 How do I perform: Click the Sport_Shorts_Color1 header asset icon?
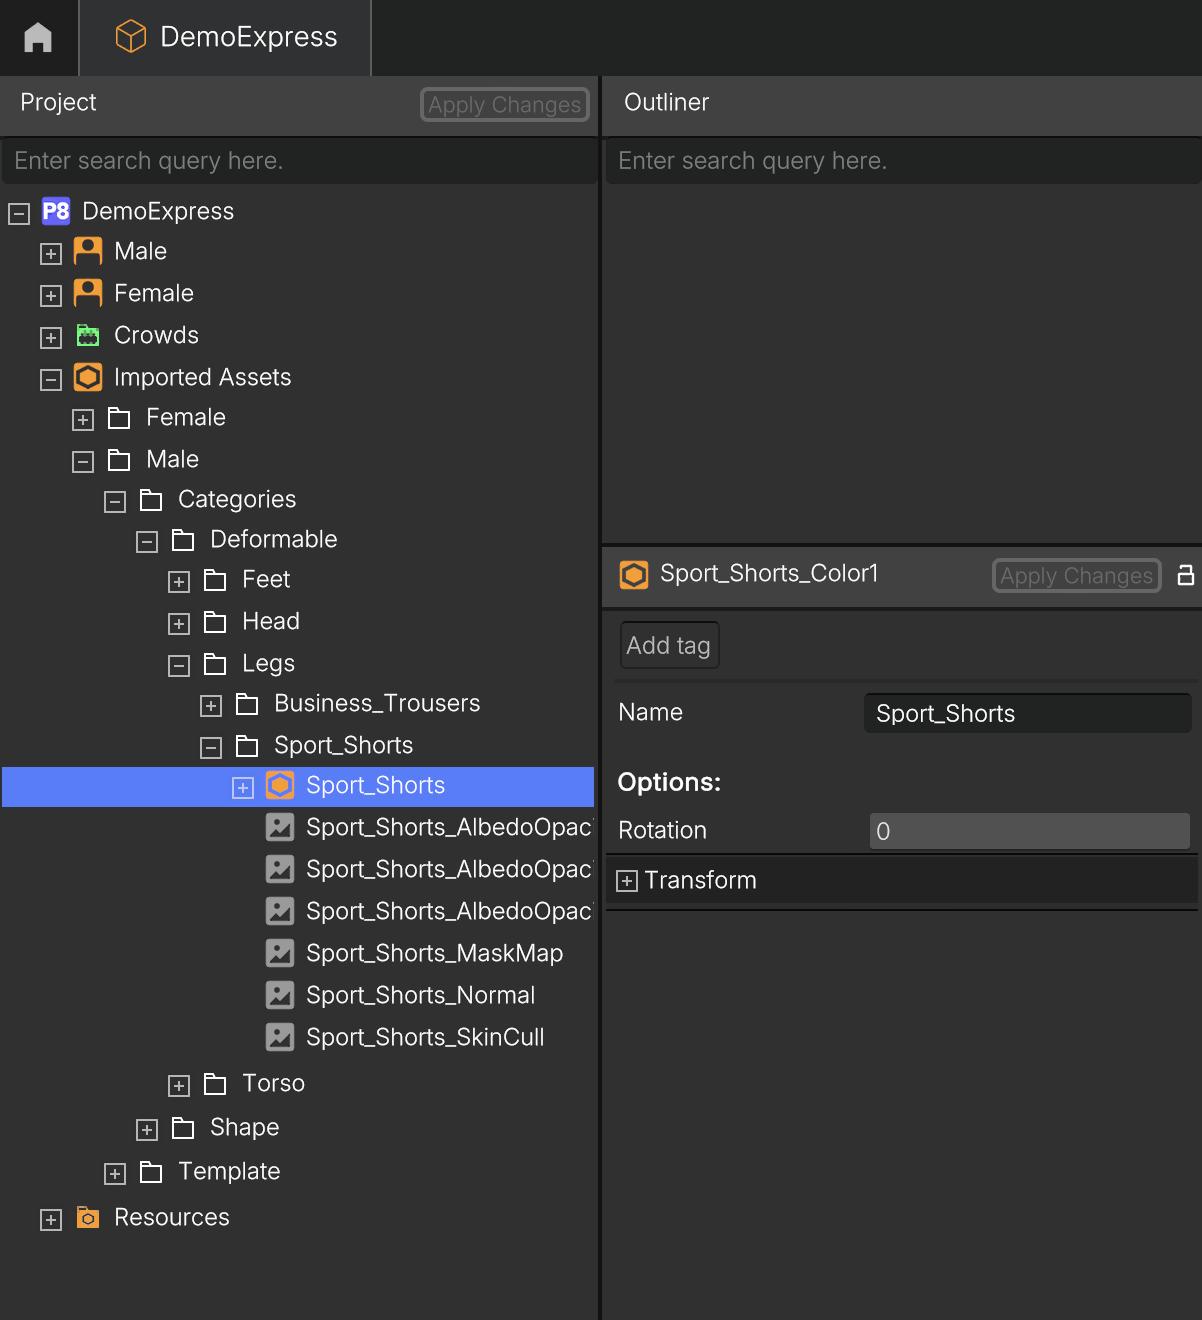pyautogui.click(x=634, y=575)
